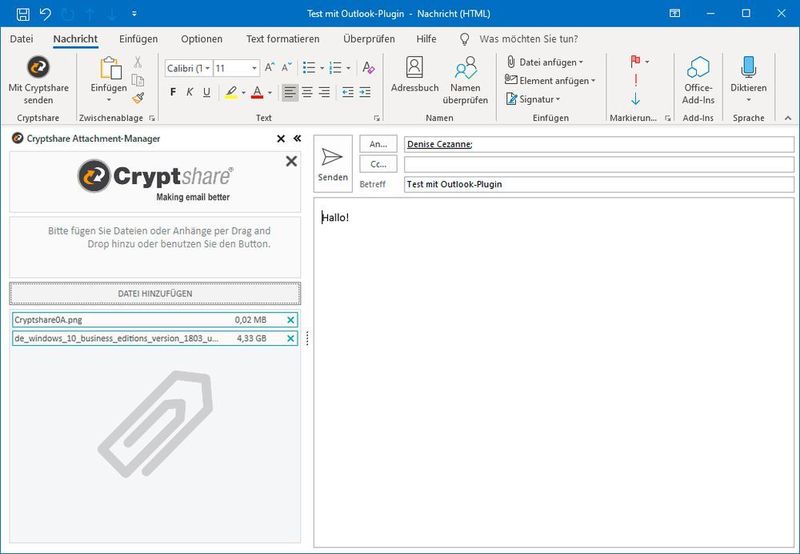Cut selection with the scissors icon

(x=138, y=62)
